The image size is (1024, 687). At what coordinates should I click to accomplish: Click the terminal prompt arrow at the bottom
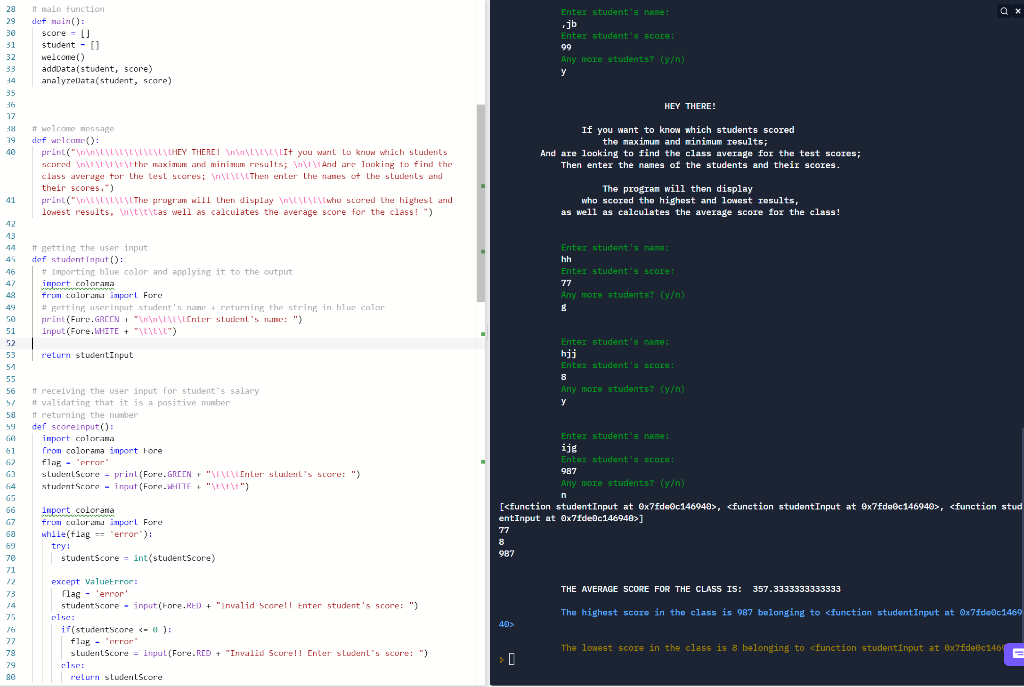point(499,658)
